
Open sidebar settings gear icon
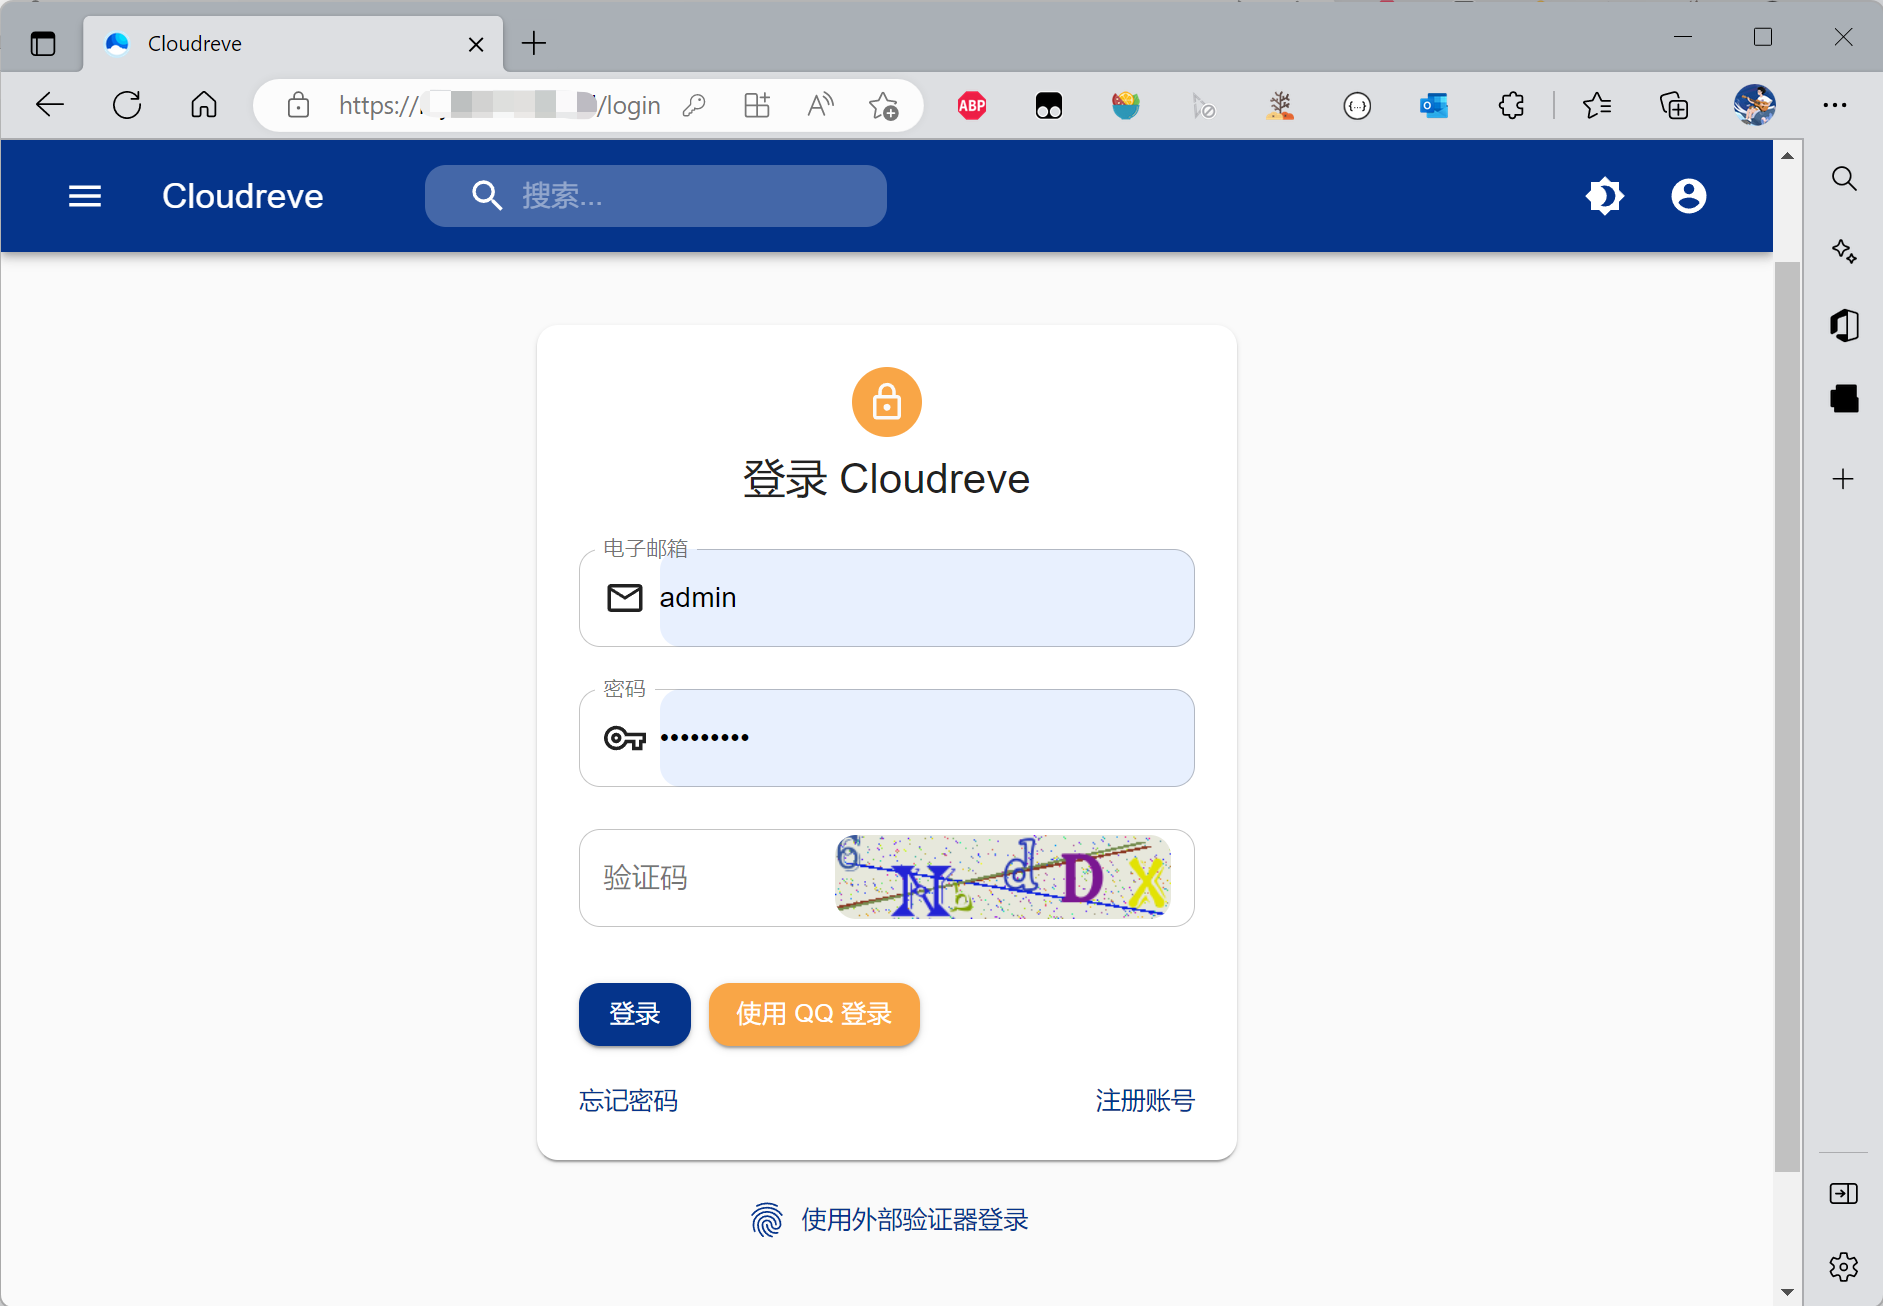click(1843, 1267)
